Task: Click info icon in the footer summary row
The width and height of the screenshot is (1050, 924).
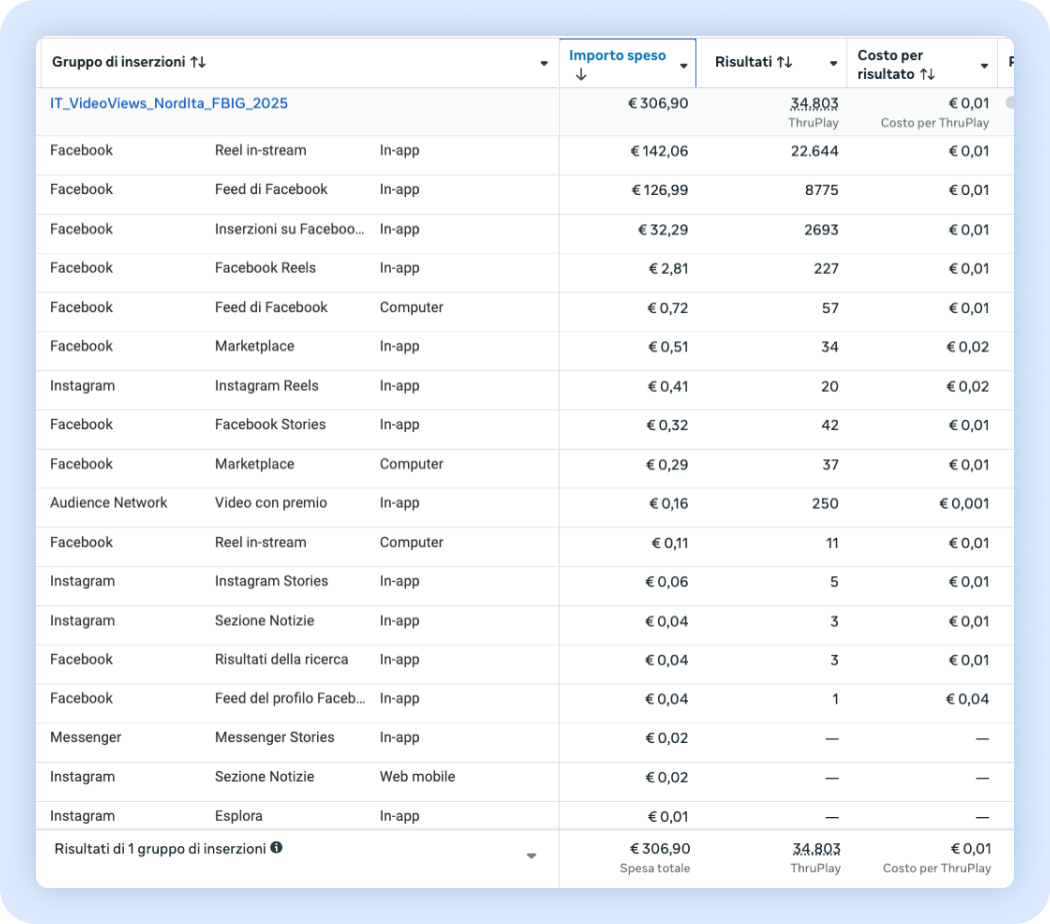Action: 276,848
